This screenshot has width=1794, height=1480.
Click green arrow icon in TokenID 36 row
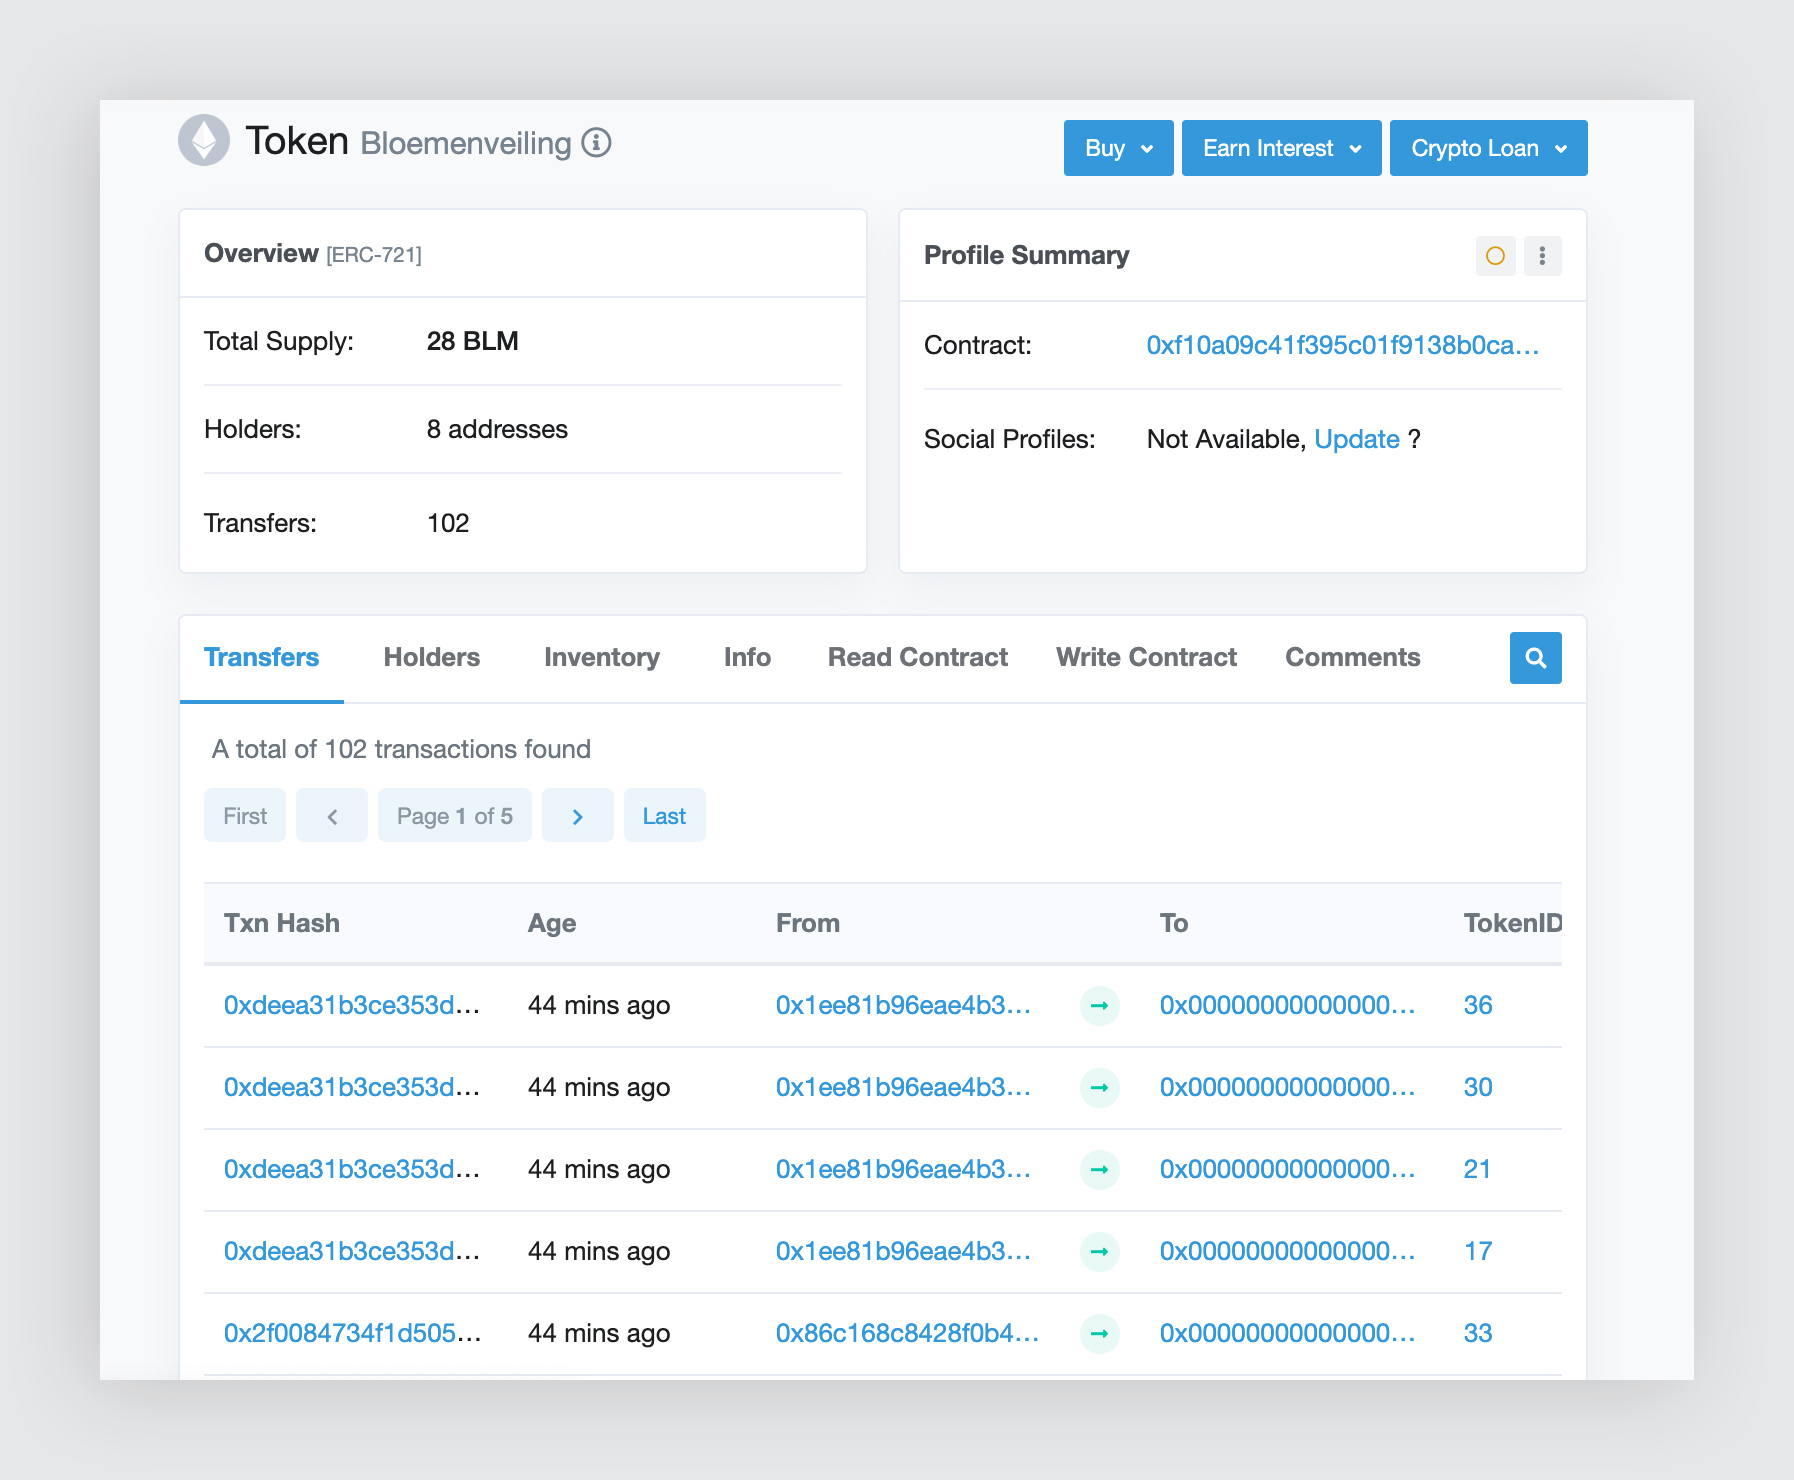(x=1099, y=1005)
